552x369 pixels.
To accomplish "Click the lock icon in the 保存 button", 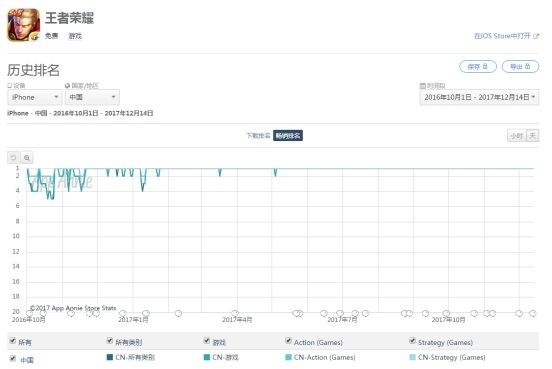I will (x=485, y=66).
